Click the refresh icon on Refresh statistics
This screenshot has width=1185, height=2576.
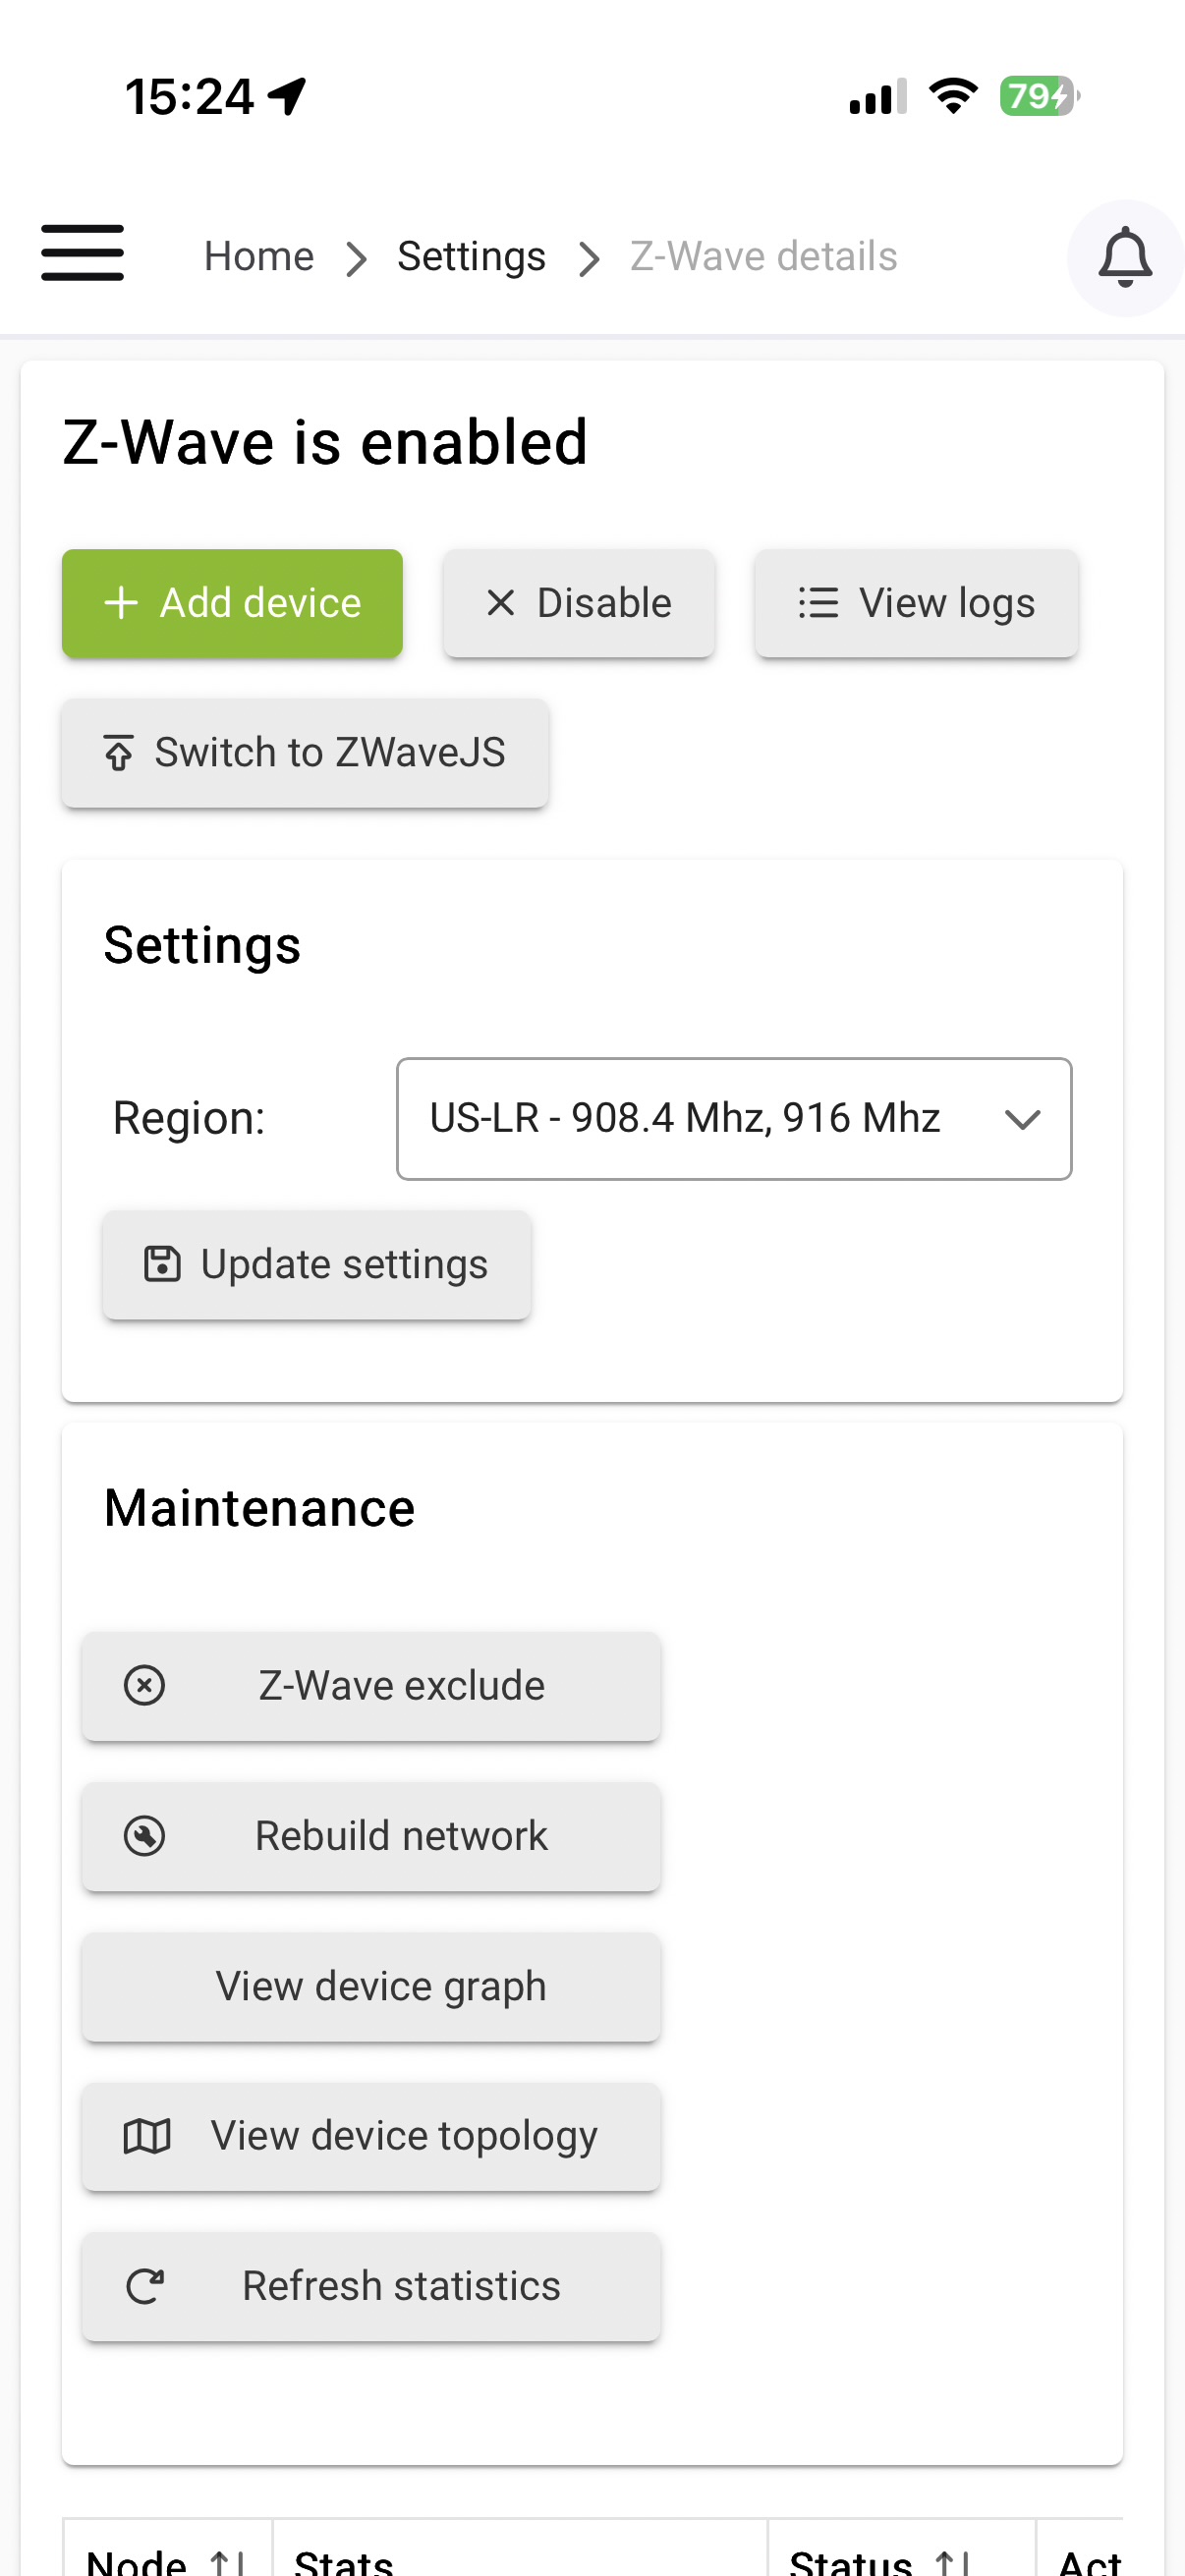pos(145,2286)
